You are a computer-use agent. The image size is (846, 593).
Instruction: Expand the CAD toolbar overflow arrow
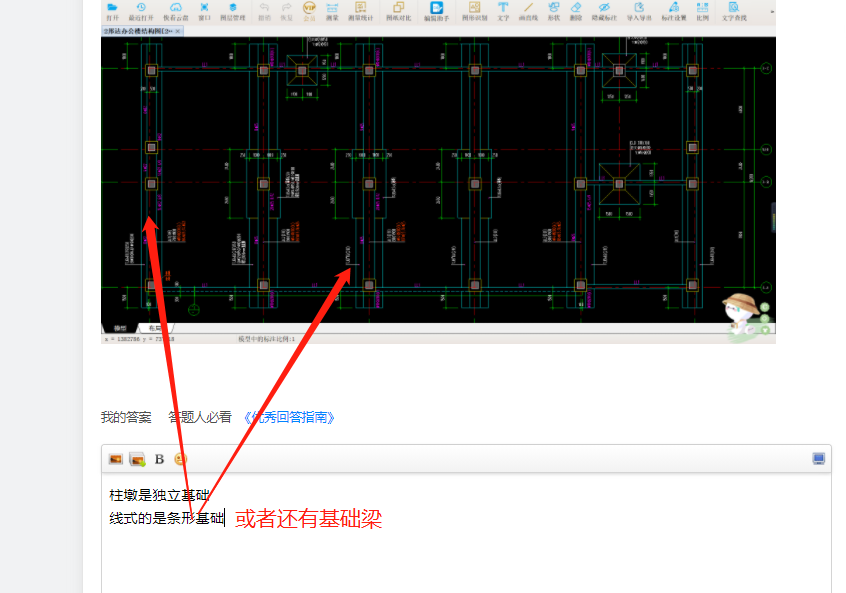(x=772, y=11)
